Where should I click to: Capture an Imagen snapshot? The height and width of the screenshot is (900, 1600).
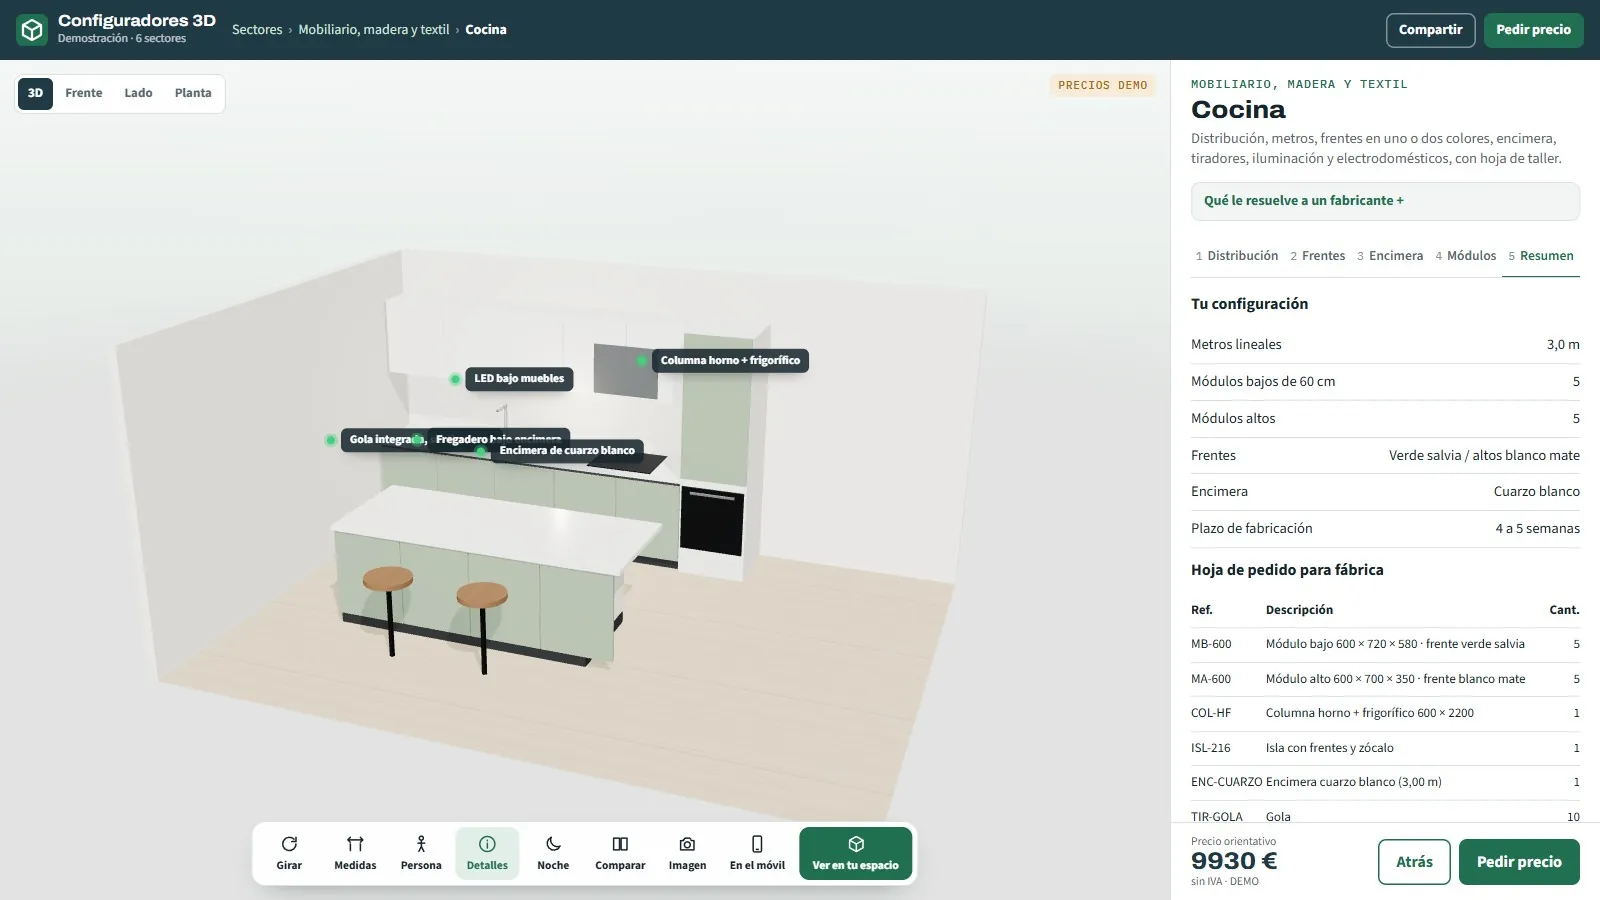[687, 853]
